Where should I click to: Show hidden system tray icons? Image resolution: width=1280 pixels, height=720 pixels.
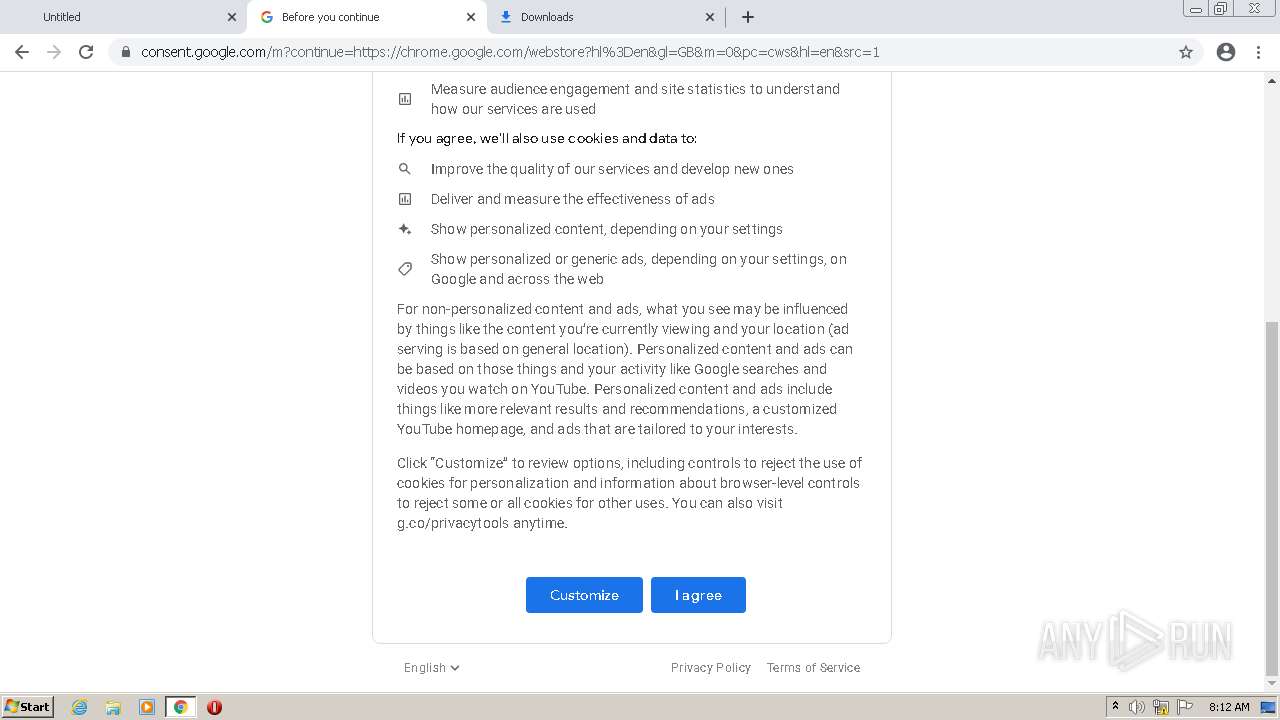click(1115, 707)
